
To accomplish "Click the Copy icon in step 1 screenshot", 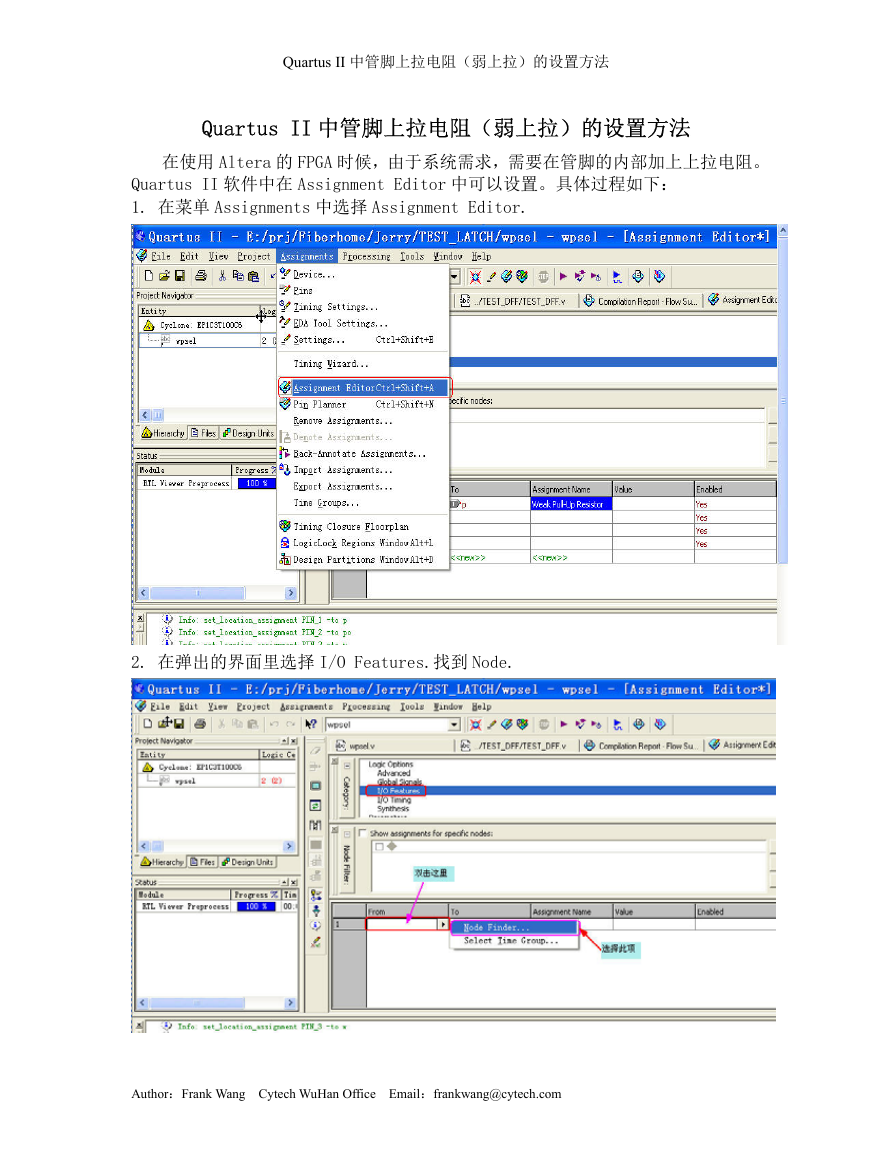I will pyautogui.click(x=238, y=276).
